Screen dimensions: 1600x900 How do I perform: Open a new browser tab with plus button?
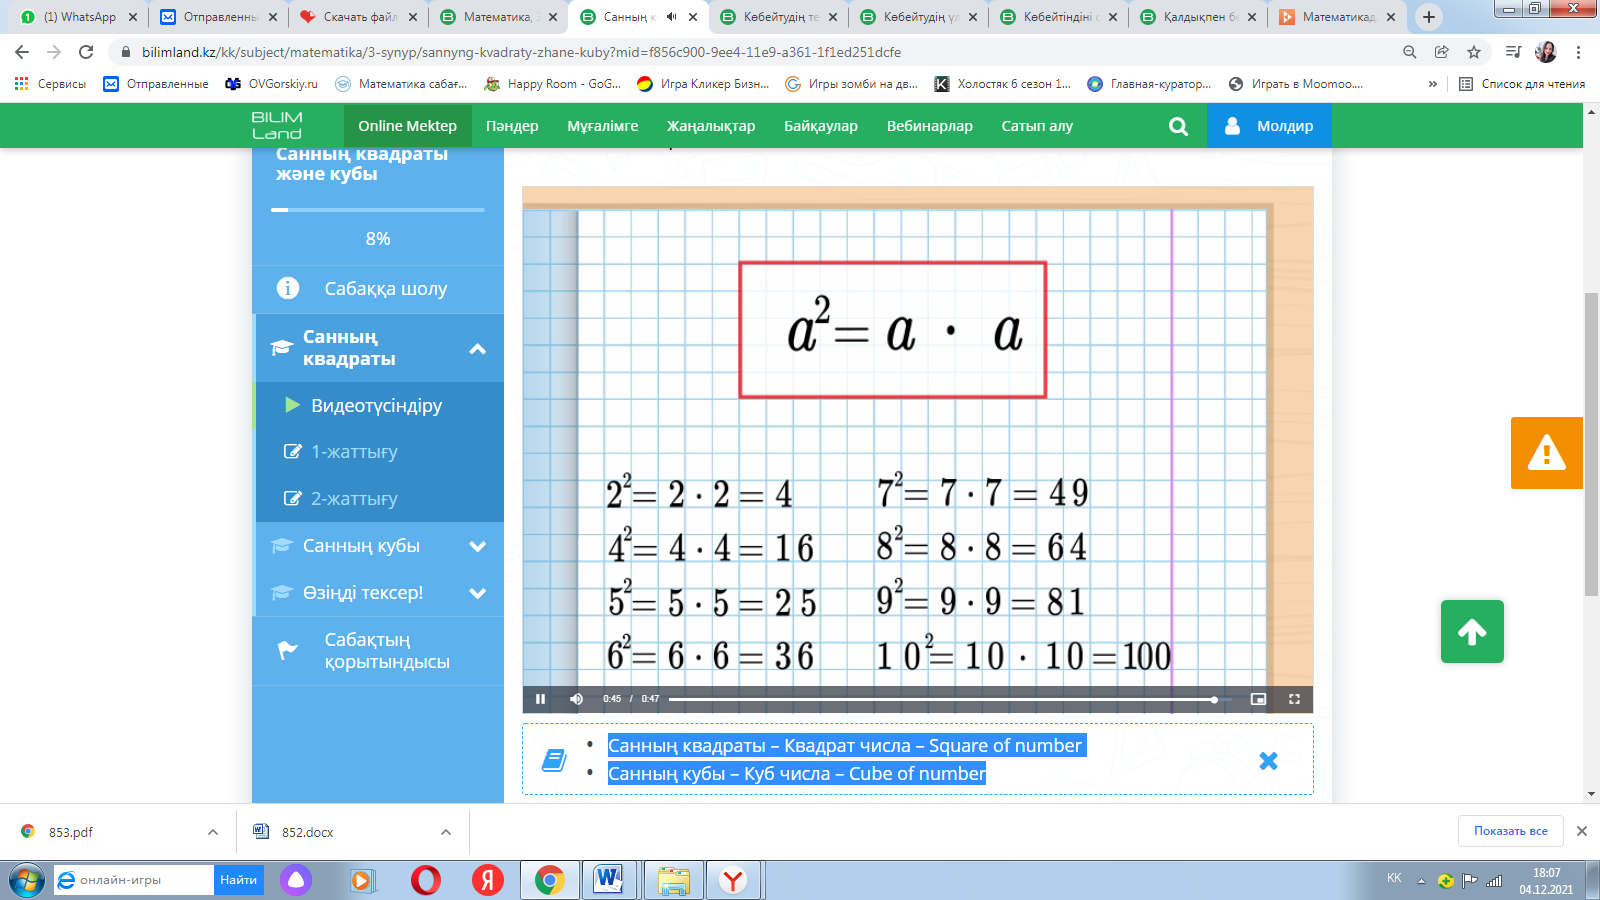pyautogui.click(x=1429, y=17)
